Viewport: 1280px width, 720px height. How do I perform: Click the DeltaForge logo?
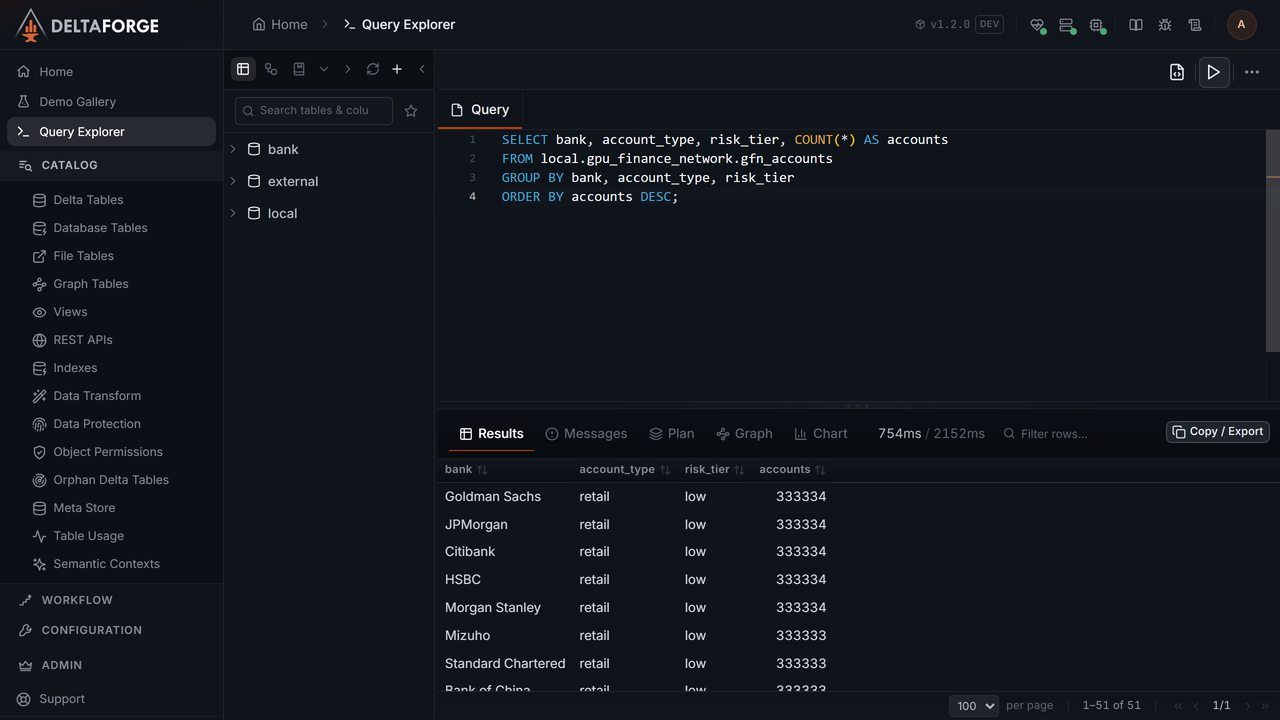(x=88, y=25)
